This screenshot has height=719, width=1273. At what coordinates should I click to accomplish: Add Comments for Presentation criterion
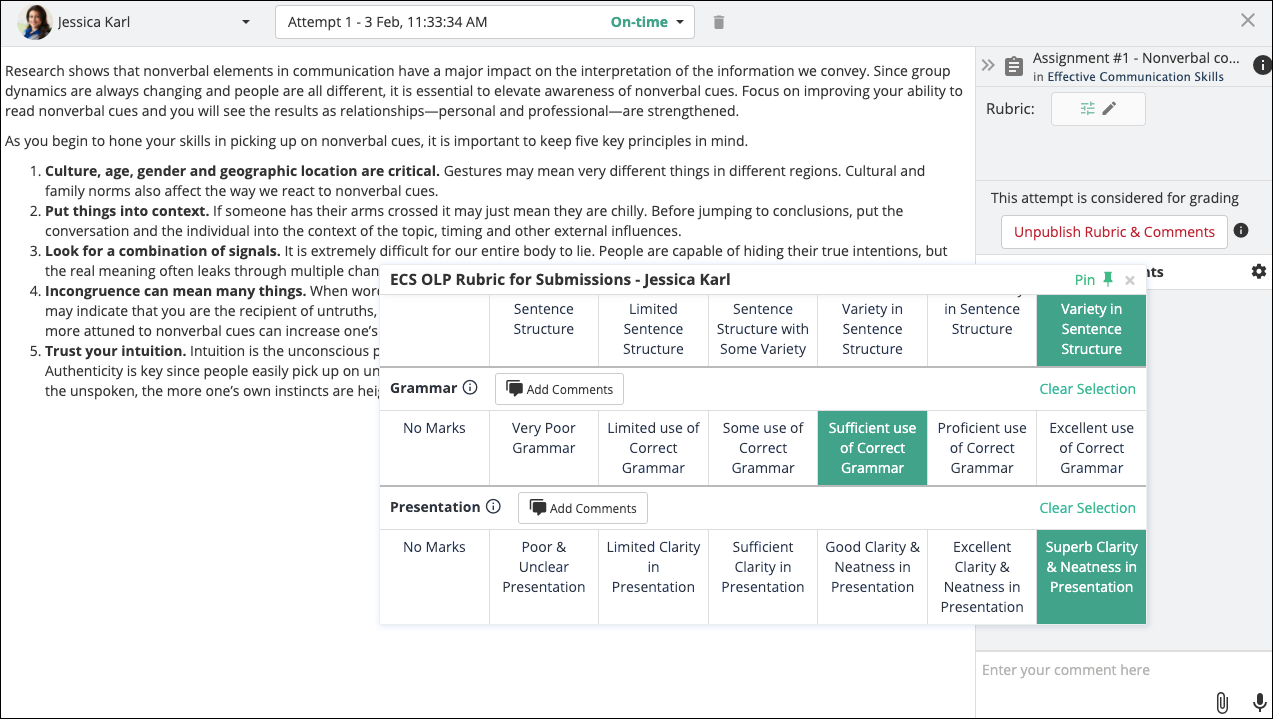click(x=582, y=508)
